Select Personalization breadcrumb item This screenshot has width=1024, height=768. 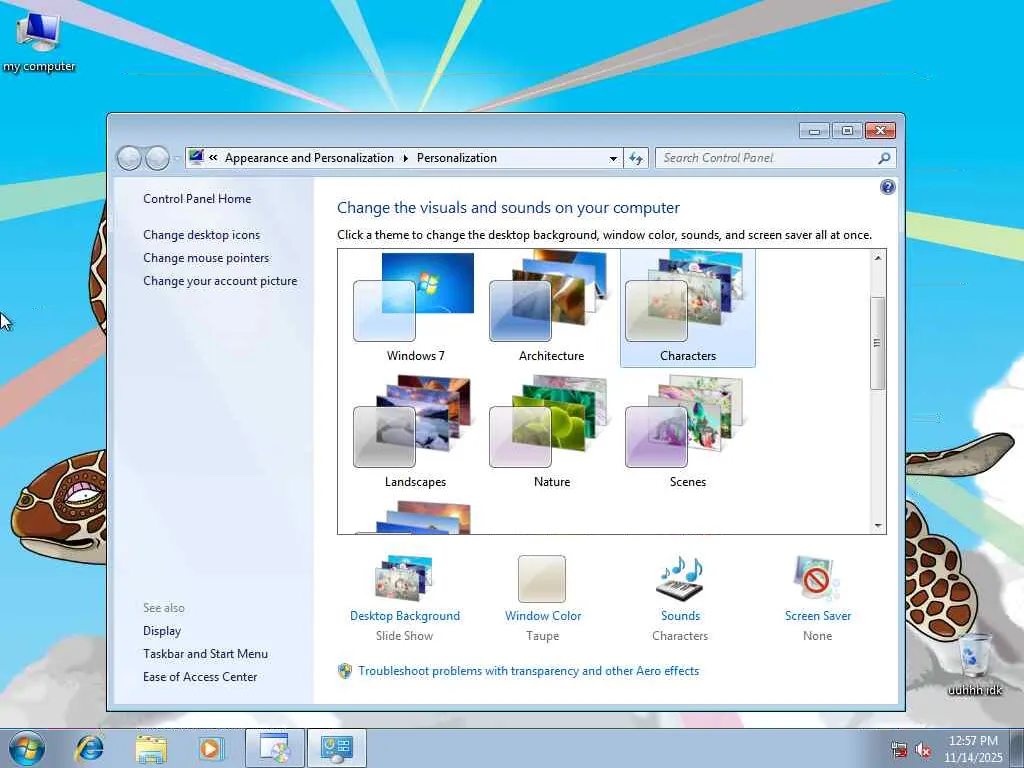(456, 158)
